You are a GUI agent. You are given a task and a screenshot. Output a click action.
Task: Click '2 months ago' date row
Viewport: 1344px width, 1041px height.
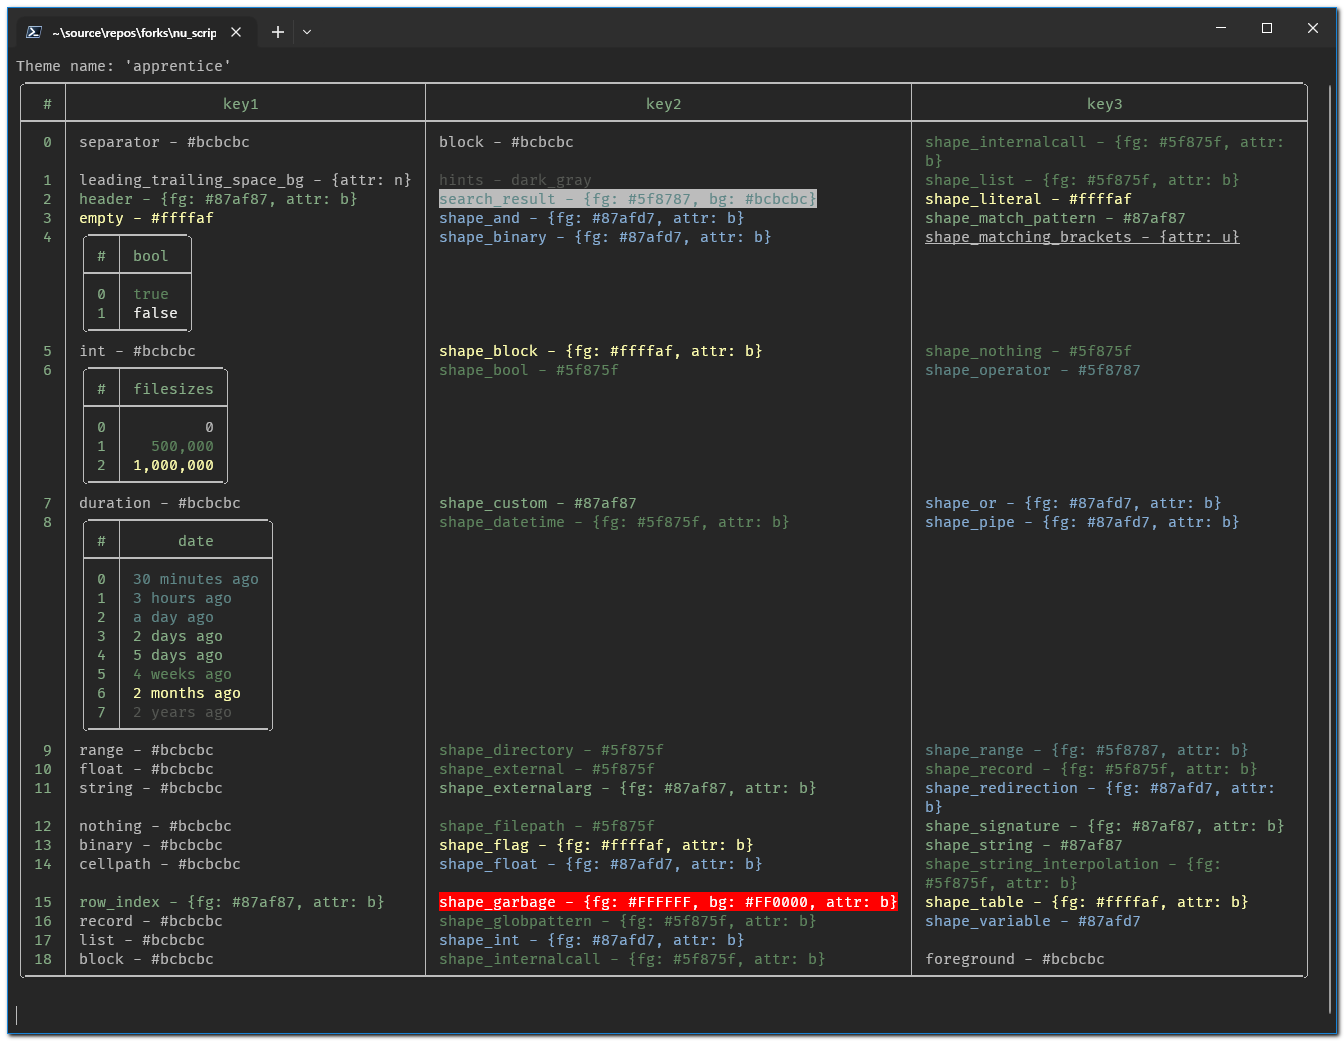click(187, 693)
